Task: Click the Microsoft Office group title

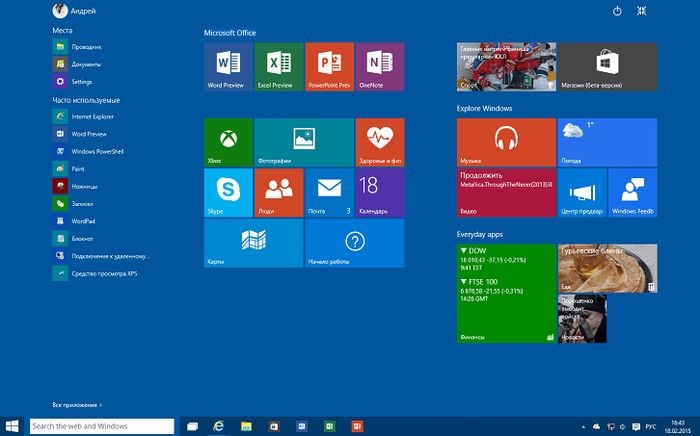Action: pos(230,33)
